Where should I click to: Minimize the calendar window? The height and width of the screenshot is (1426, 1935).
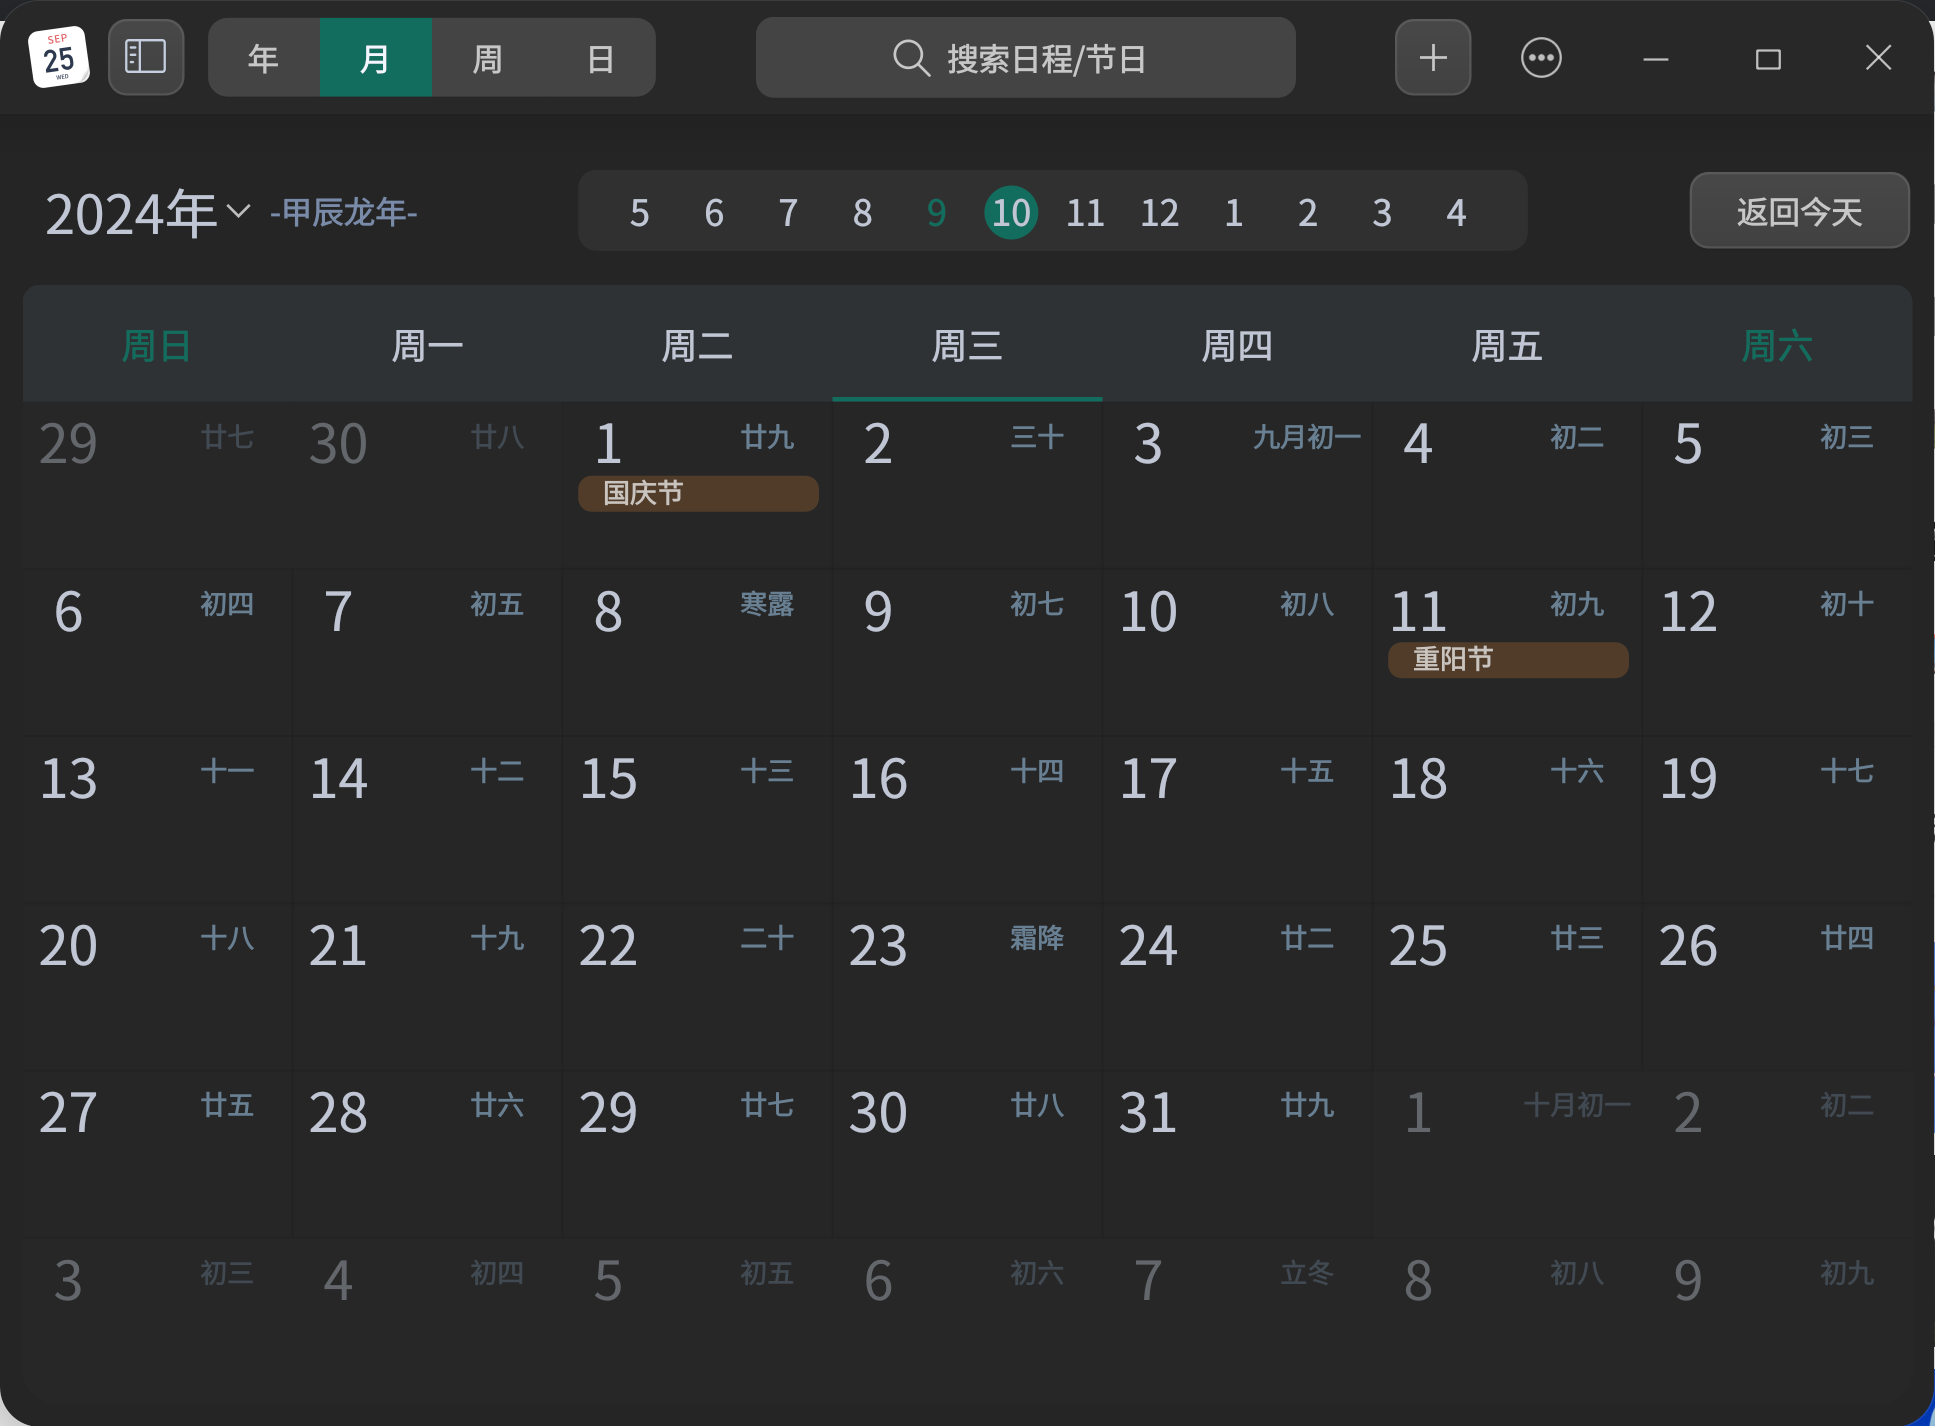[x=1655, y=59]
